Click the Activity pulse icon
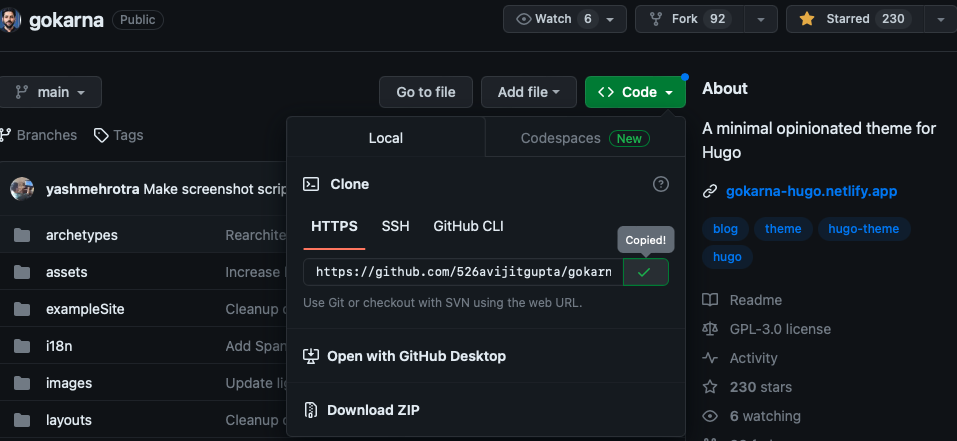The image size is (957, 441). click(x=710, y=358)
